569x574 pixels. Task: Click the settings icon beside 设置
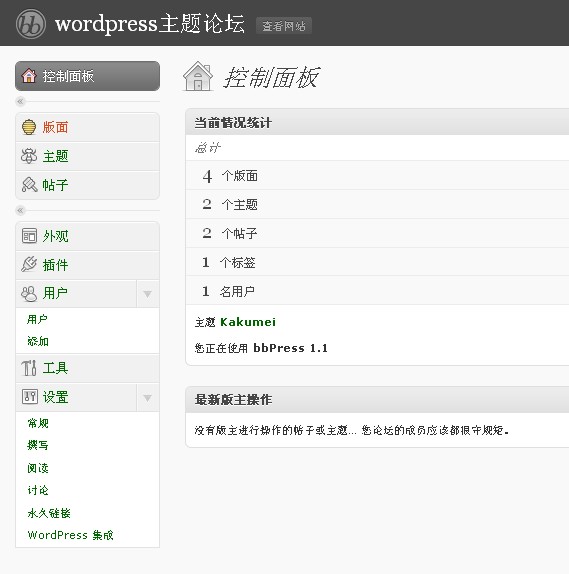click(x=30, y=397)
